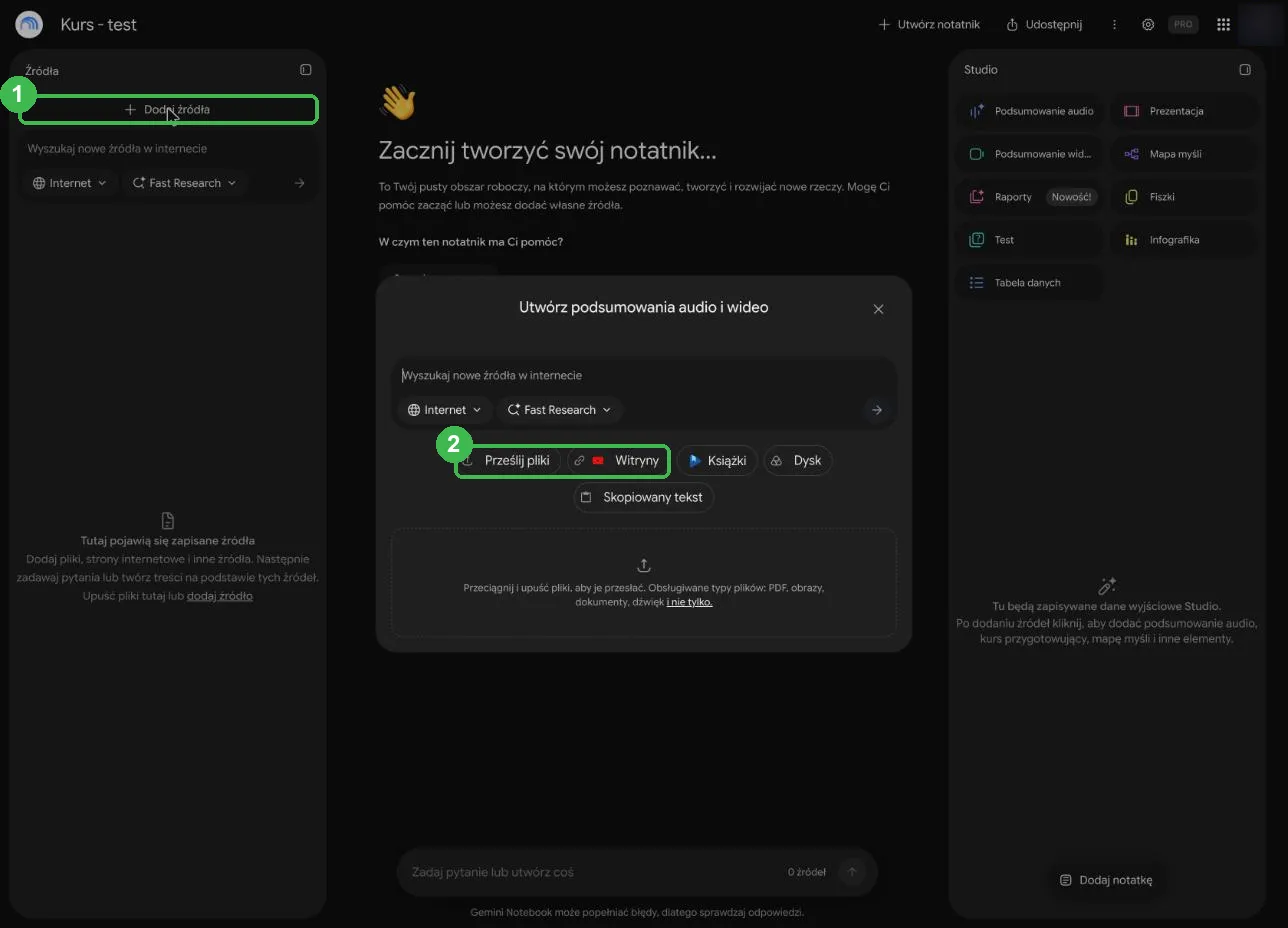Image resolution: width=1288 pixels, height=928 pixels.
Task: Create a Podsumowanie audio in Studio
Action: (x=1031, y=111)
